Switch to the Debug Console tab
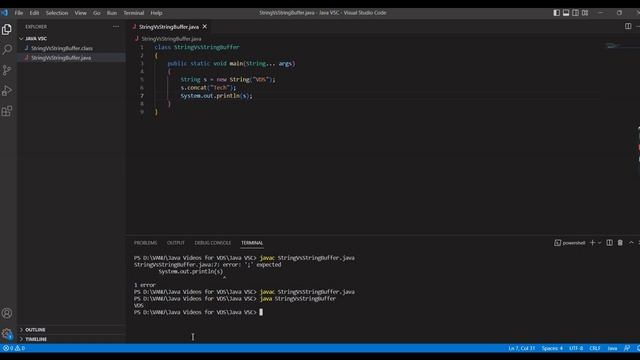Viewport: 640px width, 360px height. point(213,243)
